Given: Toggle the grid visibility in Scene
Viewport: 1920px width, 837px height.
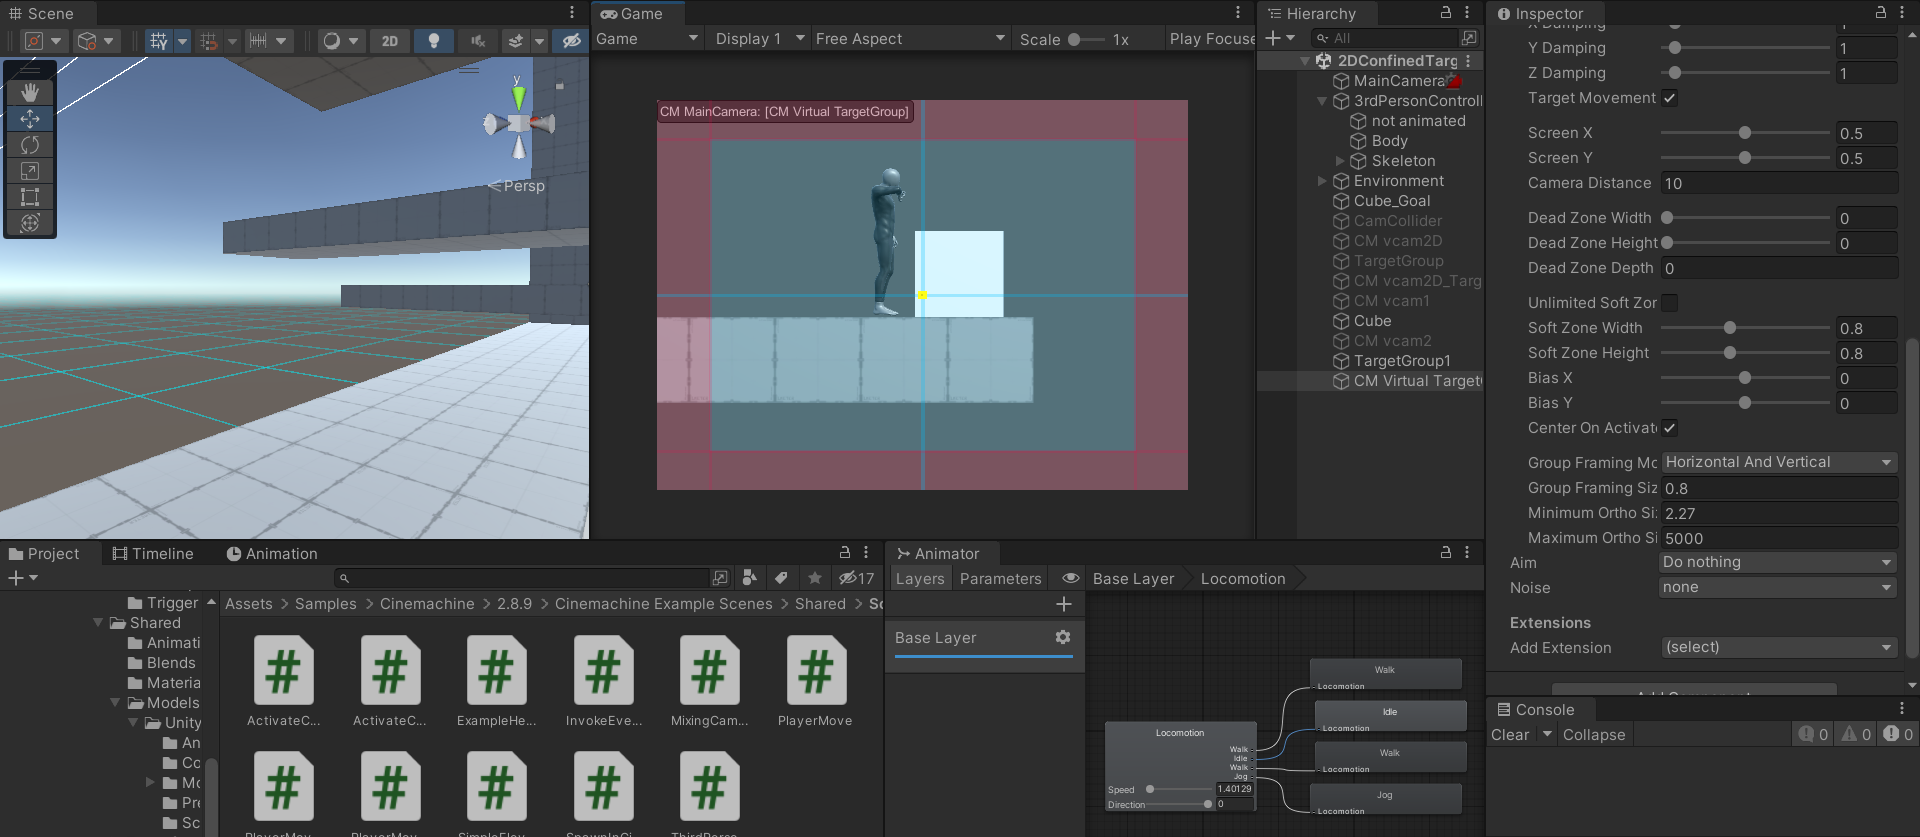Looking at the screenshot, I should click(158, 41).
